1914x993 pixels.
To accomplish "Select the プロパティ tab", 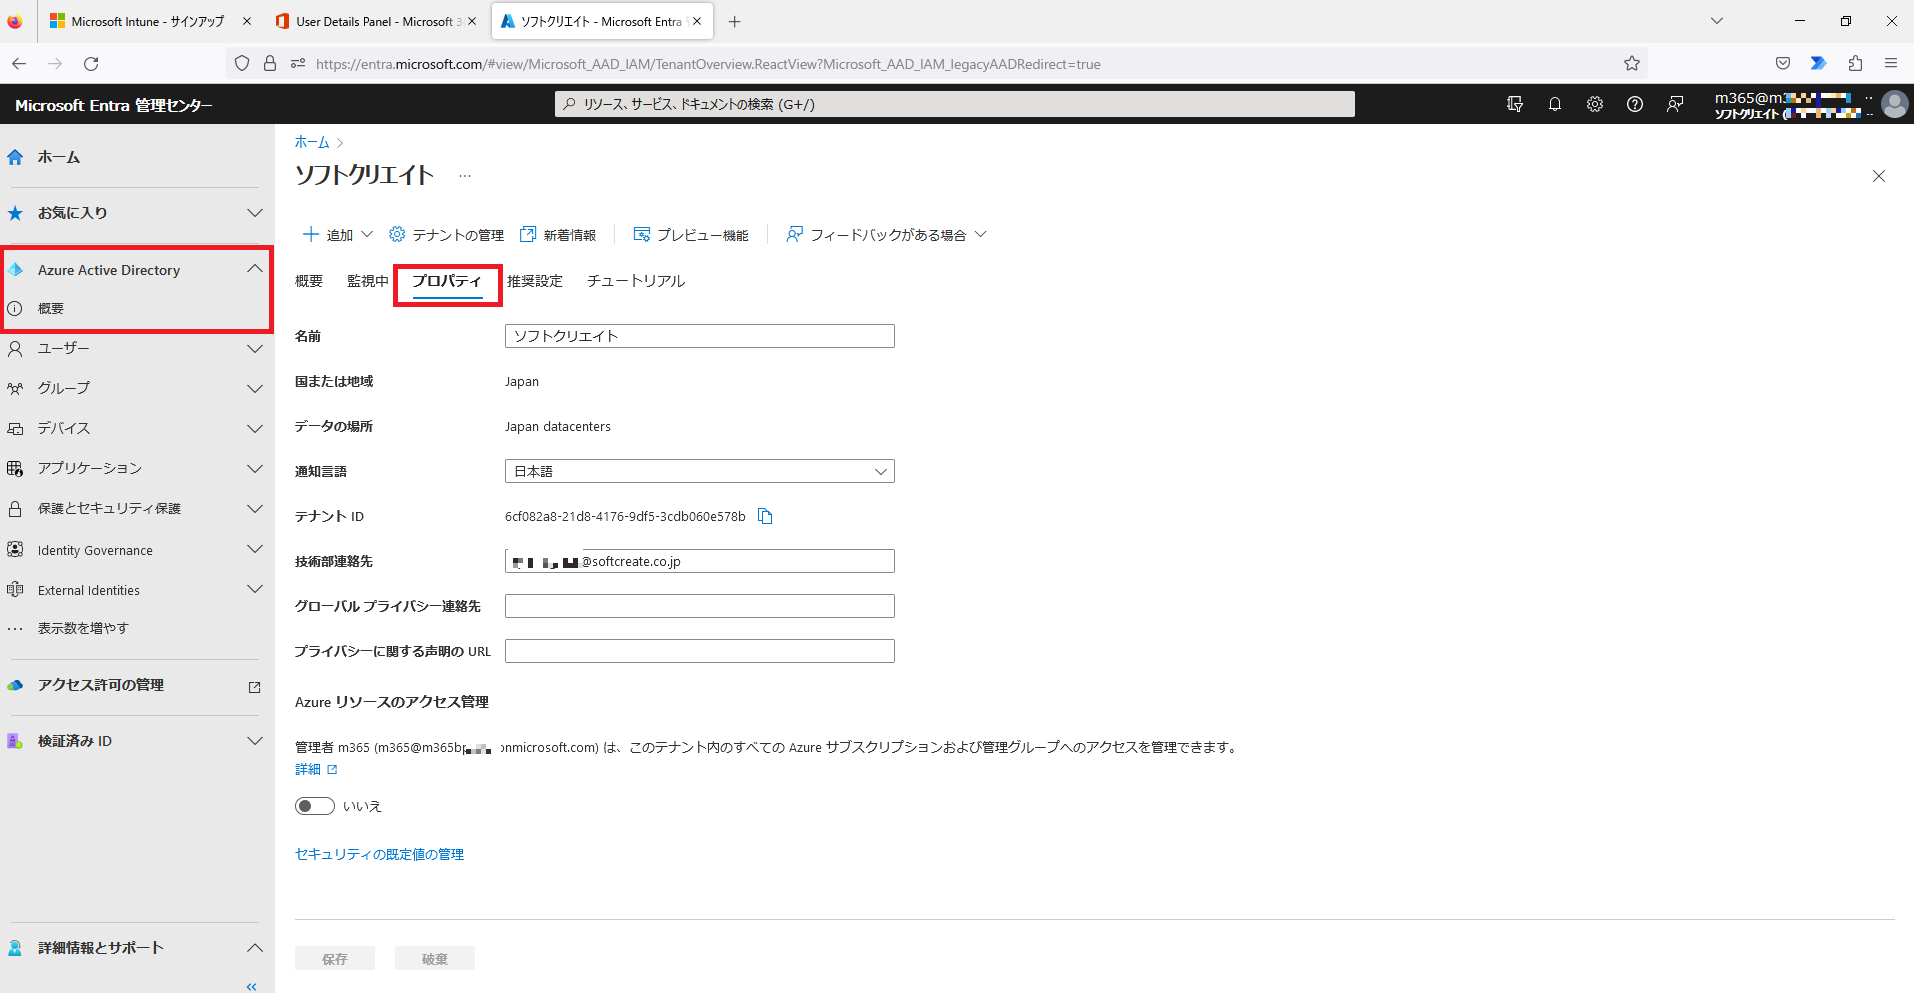I will click(447, 281).
